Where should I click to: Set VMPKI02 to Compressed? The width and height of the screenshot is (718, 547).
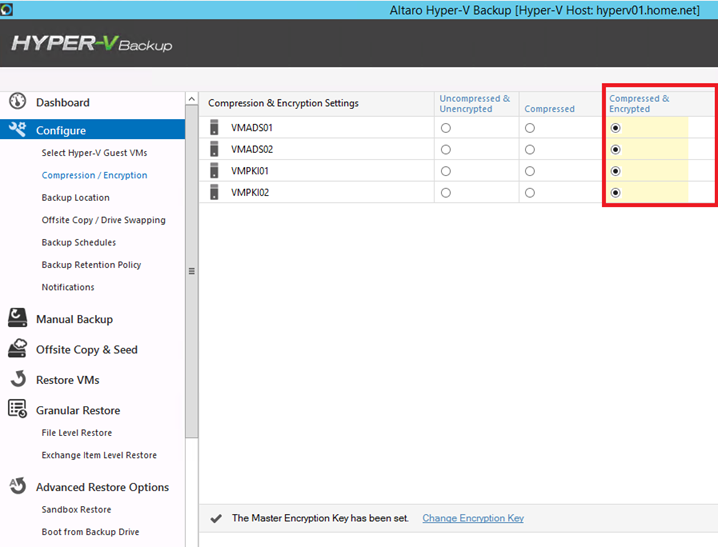pos(530,193)
